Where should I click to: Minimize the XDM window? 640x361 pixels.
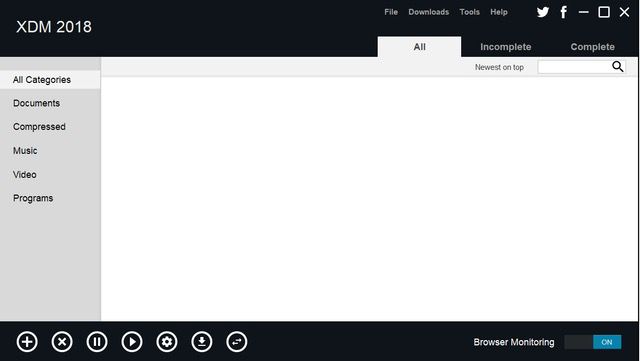(x=584, y=12)
